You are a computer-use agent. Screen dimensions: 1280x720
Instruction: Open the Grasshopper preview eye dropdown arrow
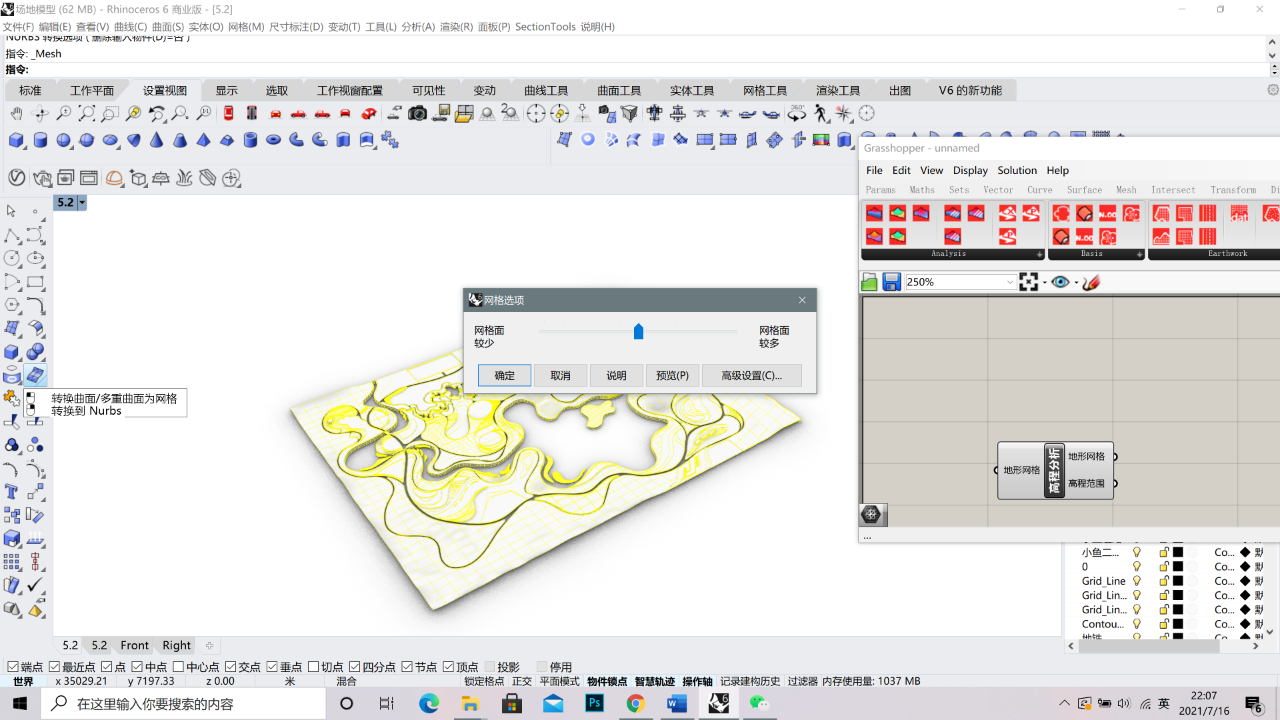[1076, 283]
